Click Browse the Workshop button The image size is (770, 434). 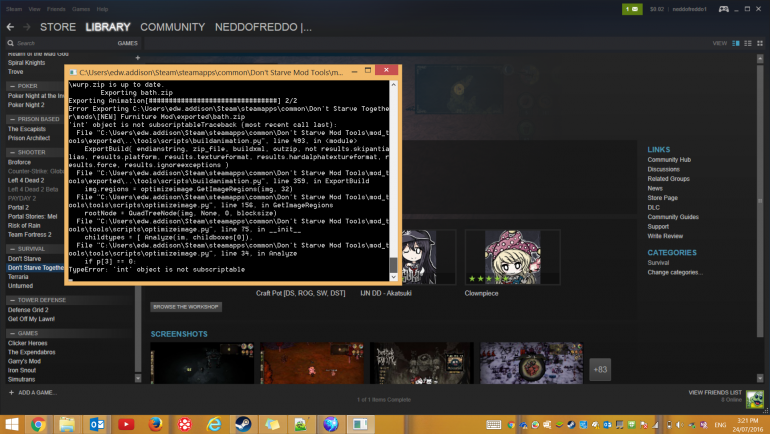(x=186, y=307)
